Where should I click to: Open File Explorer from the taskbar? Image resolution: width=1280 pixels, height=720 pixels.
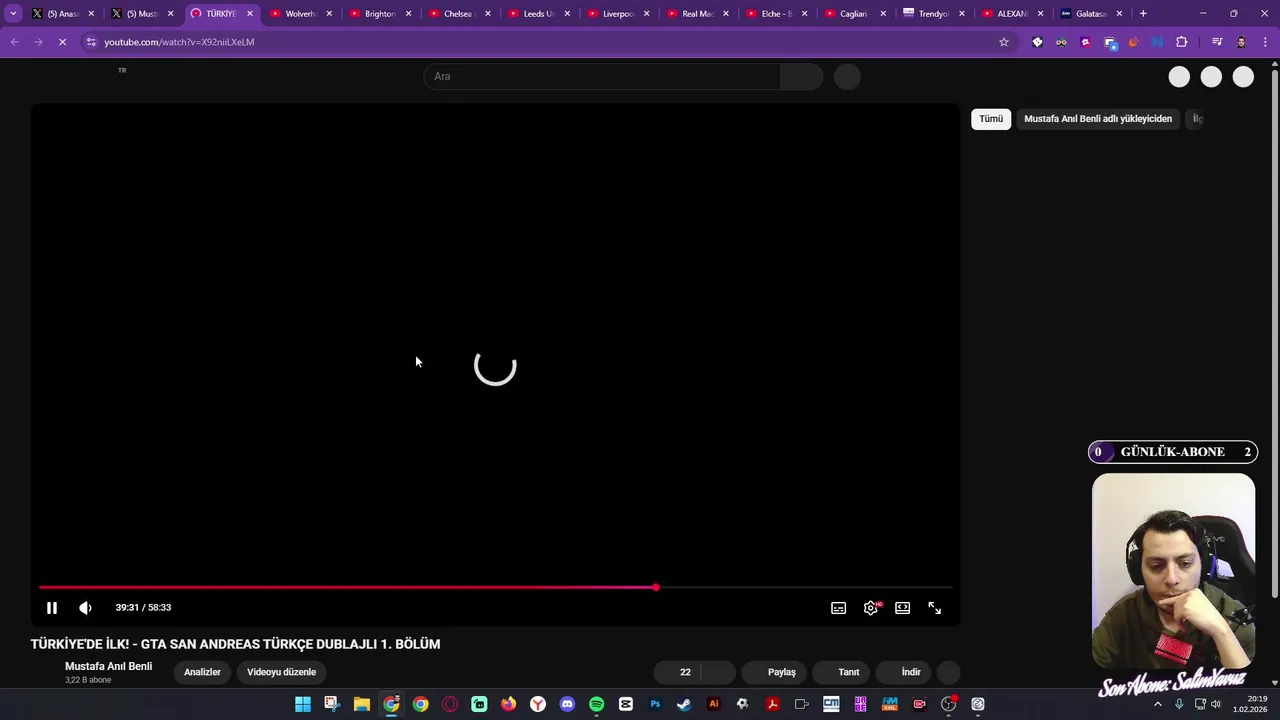362,704
